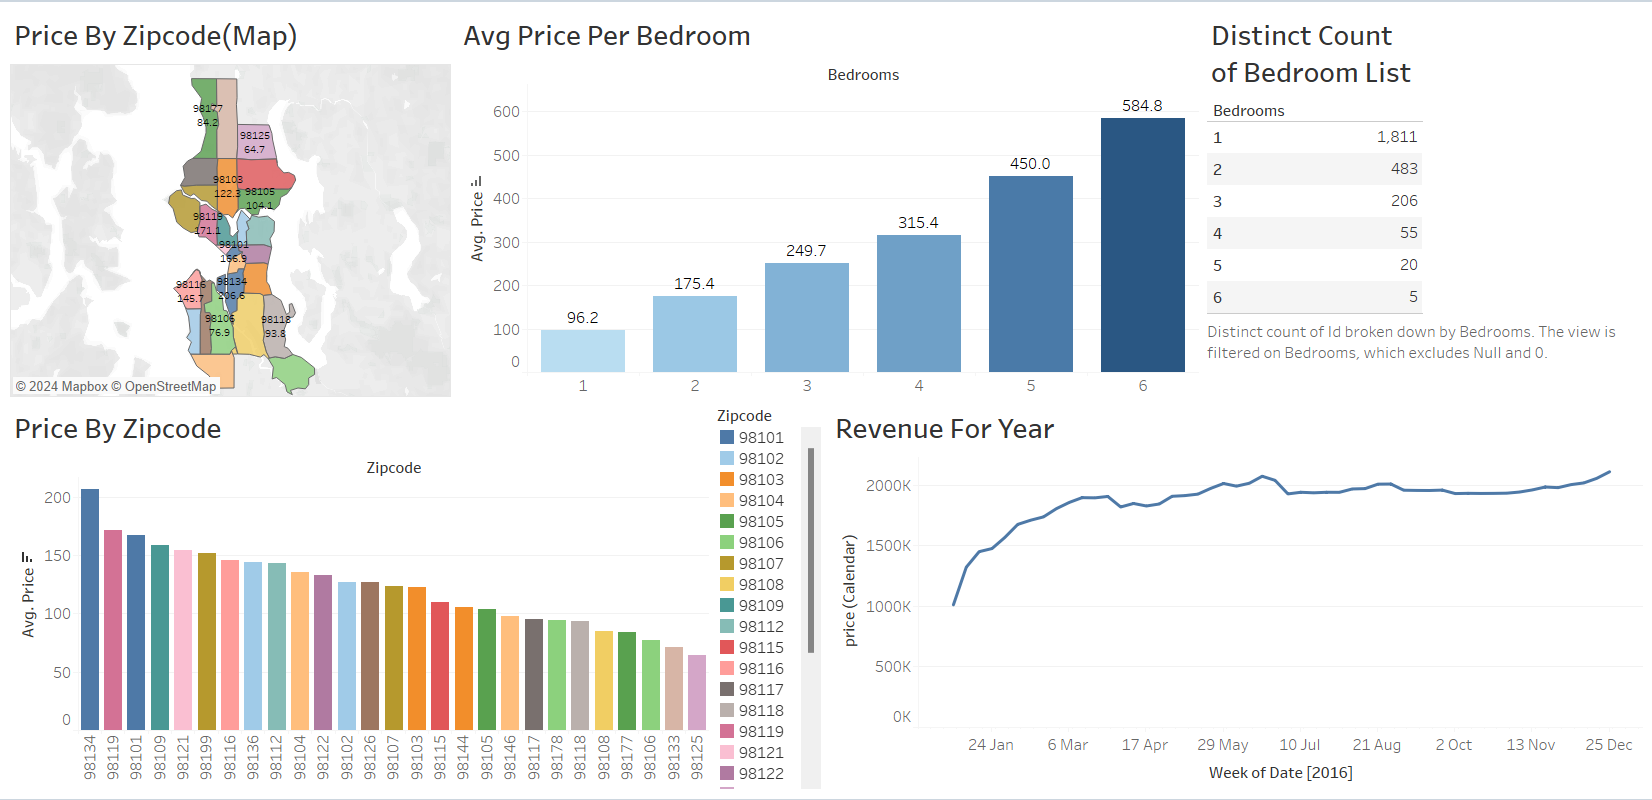Select the 2-bedroom bar labeled 175.4
The image size is (1652, 800).
695,334
